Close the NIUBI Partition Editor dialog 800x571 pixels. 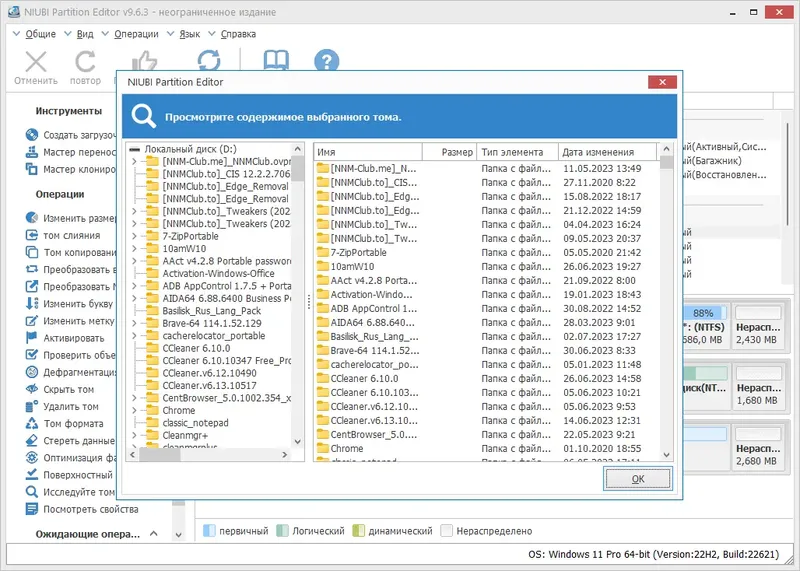pos(662,82)
